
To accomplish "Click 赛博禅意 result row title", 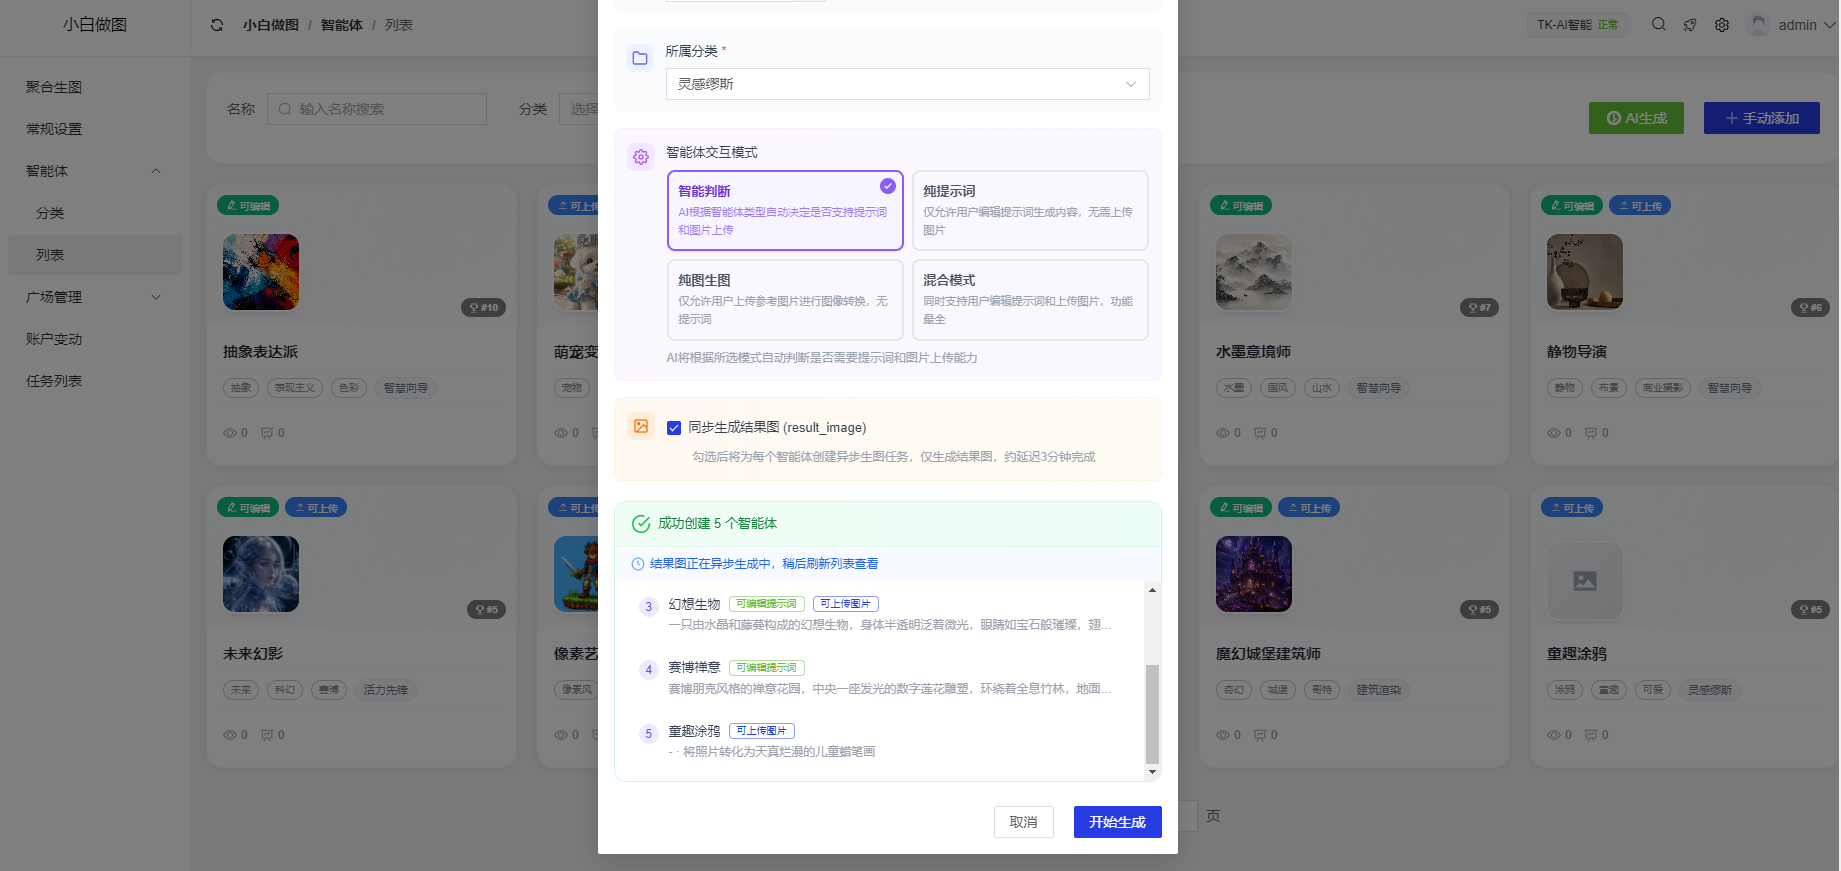I will (694, 667).
